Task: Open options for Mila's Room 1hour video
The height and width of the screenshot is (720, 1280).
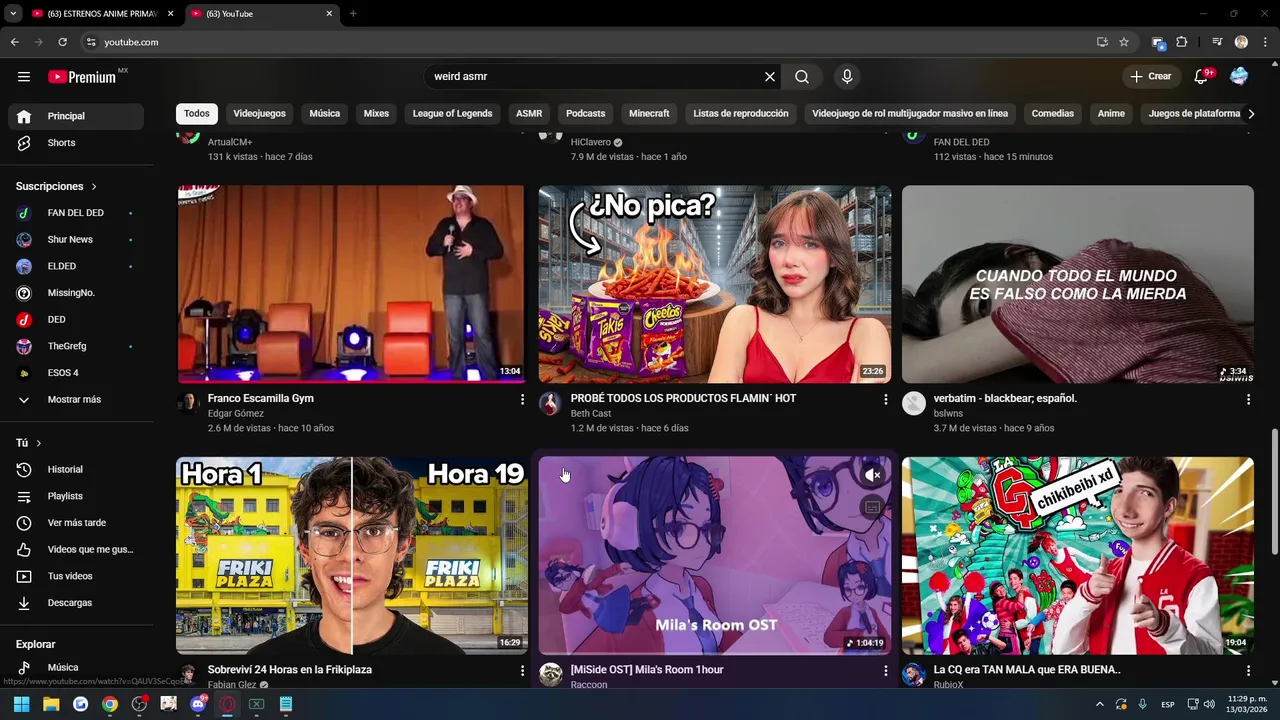Action: (x=885, y=671)
